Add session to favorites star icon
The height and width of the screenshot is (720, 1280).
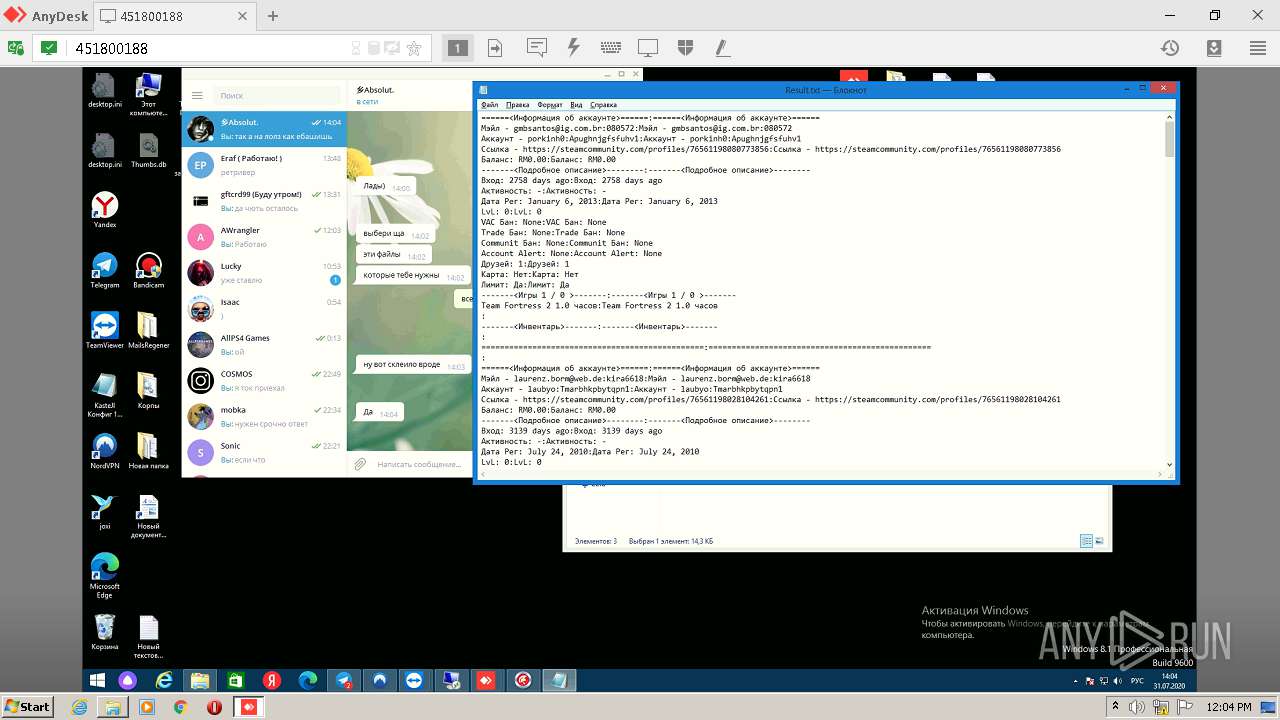pos(414,48)
